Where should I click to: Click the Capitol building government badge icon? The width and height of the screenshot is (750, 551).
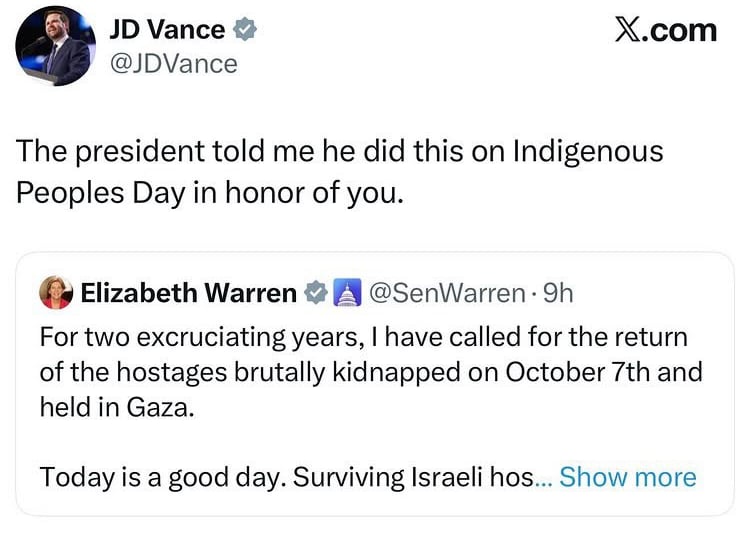pos(346,293)
